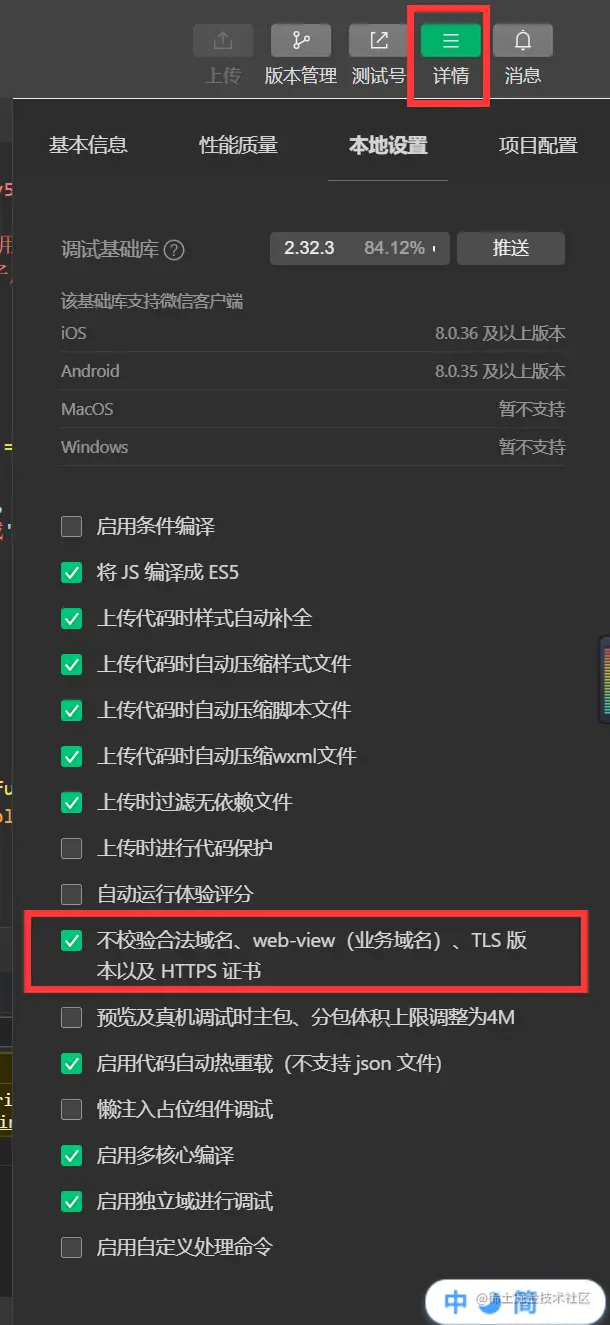This screenshot has width=610, height=1325.
Task: Switch to the 性能质量 tab
Action: (238, 145)
